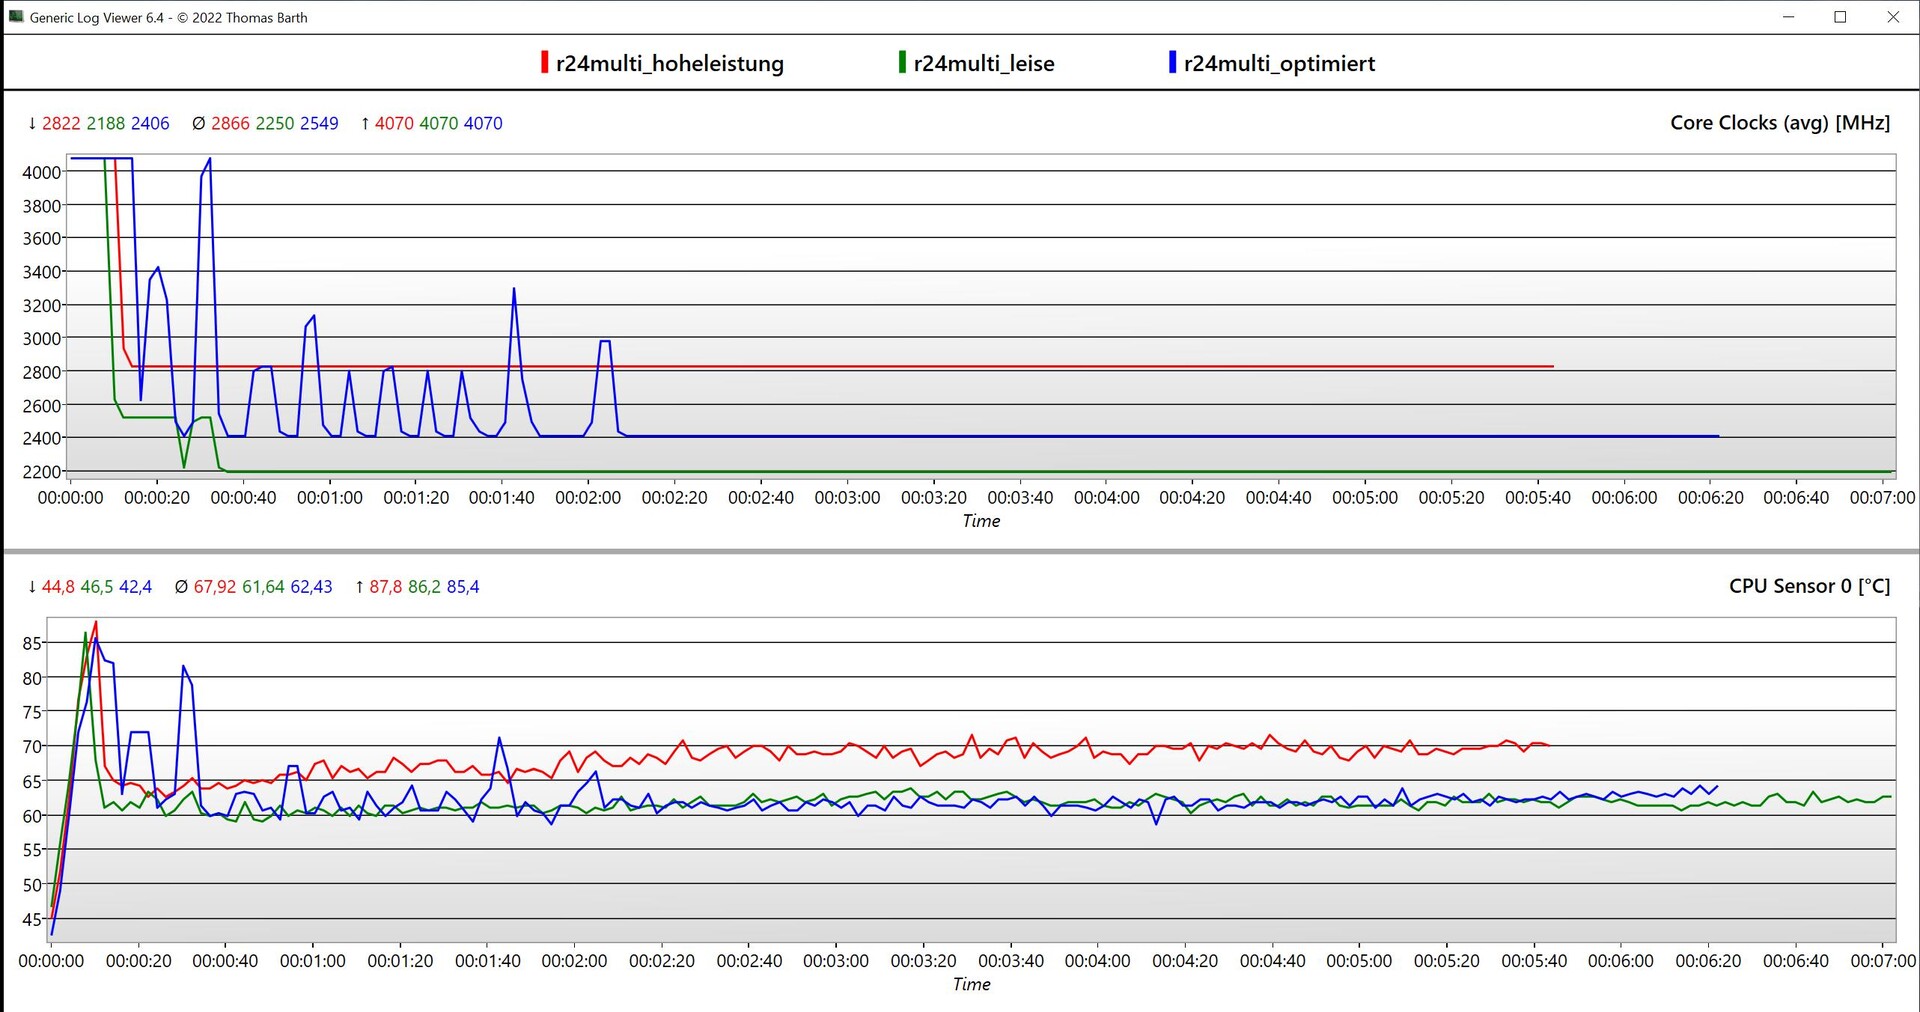Click the blue average clock value 2549
1920x1012 pixels.
319,124
